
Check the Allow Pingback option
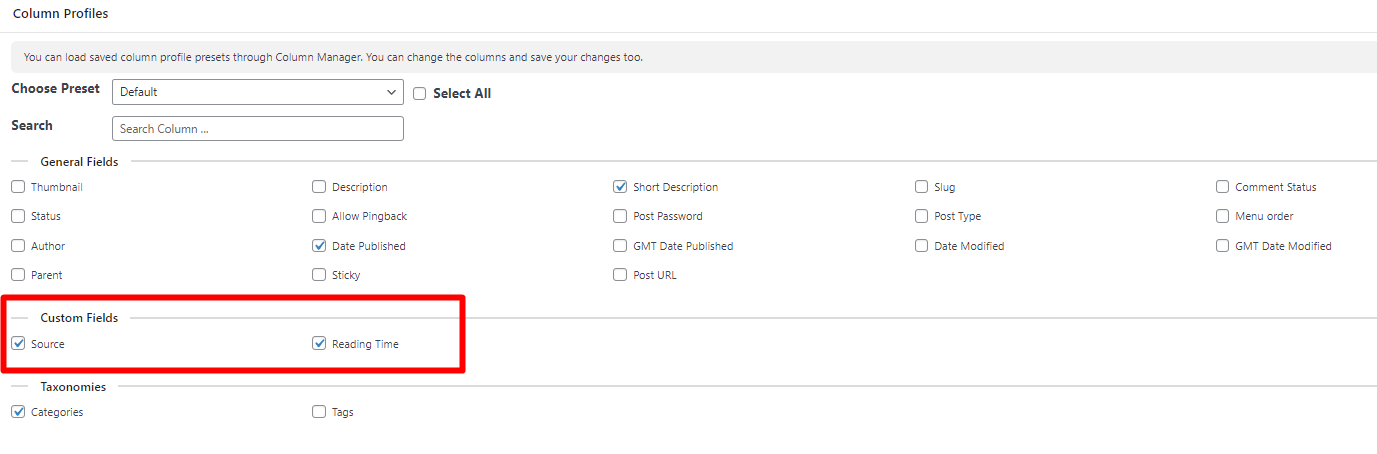tap(319, 216)
